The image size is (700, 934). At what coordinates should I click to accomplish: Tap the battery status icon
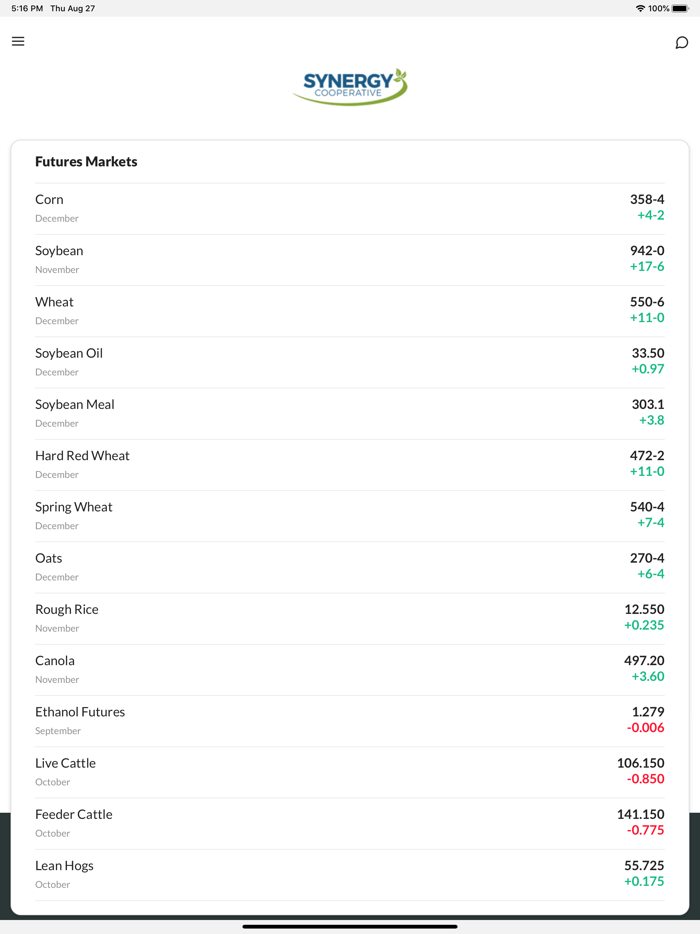pos(680,8)
